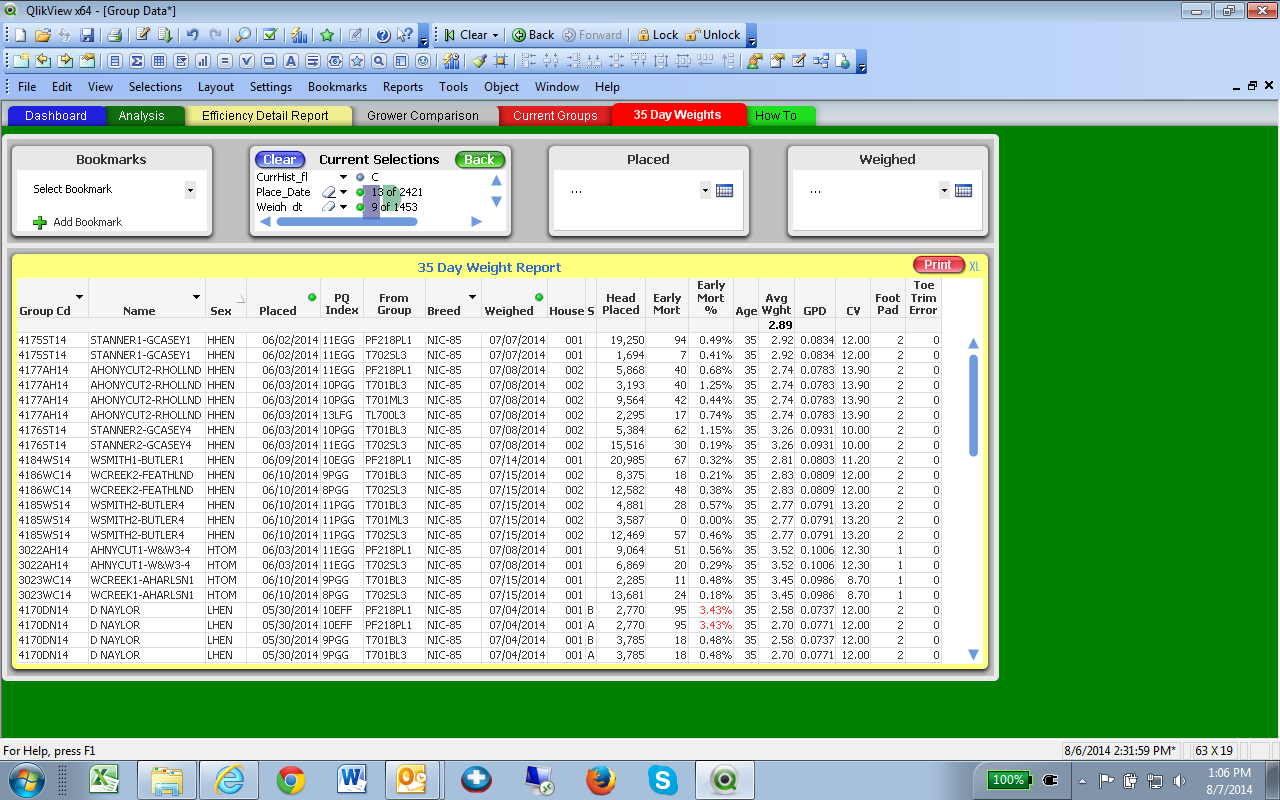Open a document with the folder icon
The image size is (1280, 800).
[x=43, y=35]
